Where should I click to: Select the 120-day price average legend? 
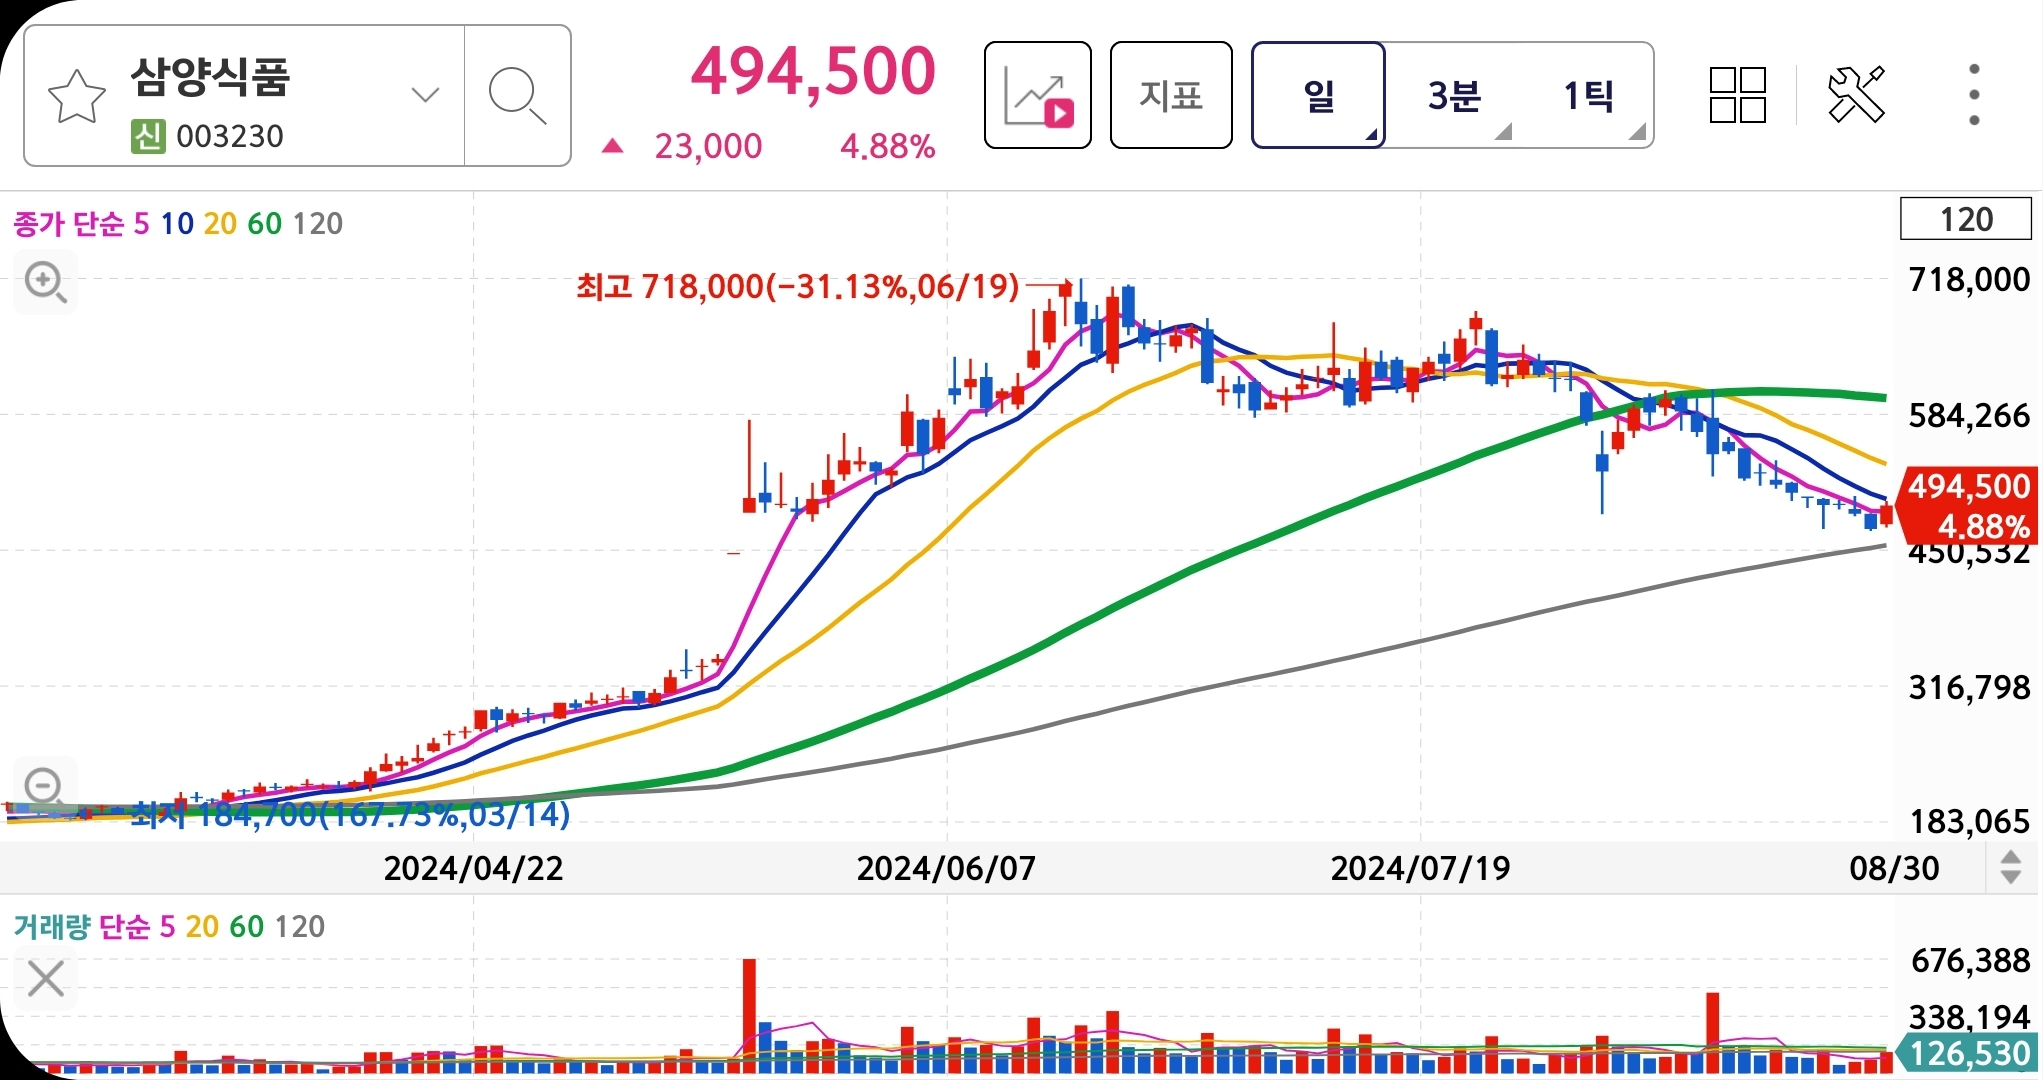(x=318, y=223)
